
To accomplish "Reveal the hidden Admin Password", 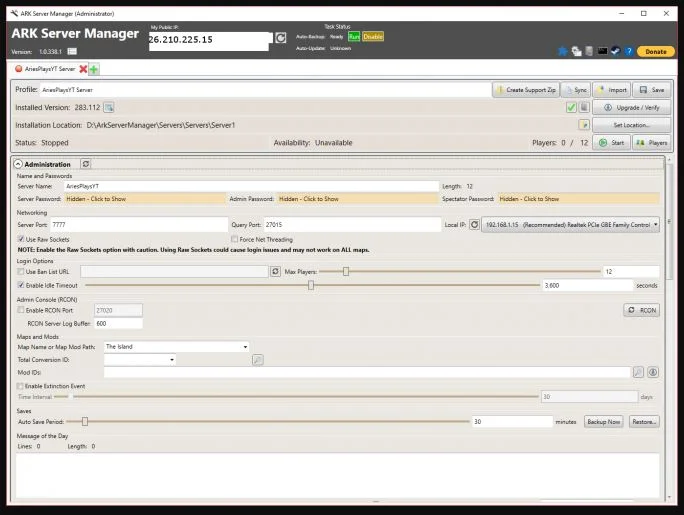I will point(358,199).
